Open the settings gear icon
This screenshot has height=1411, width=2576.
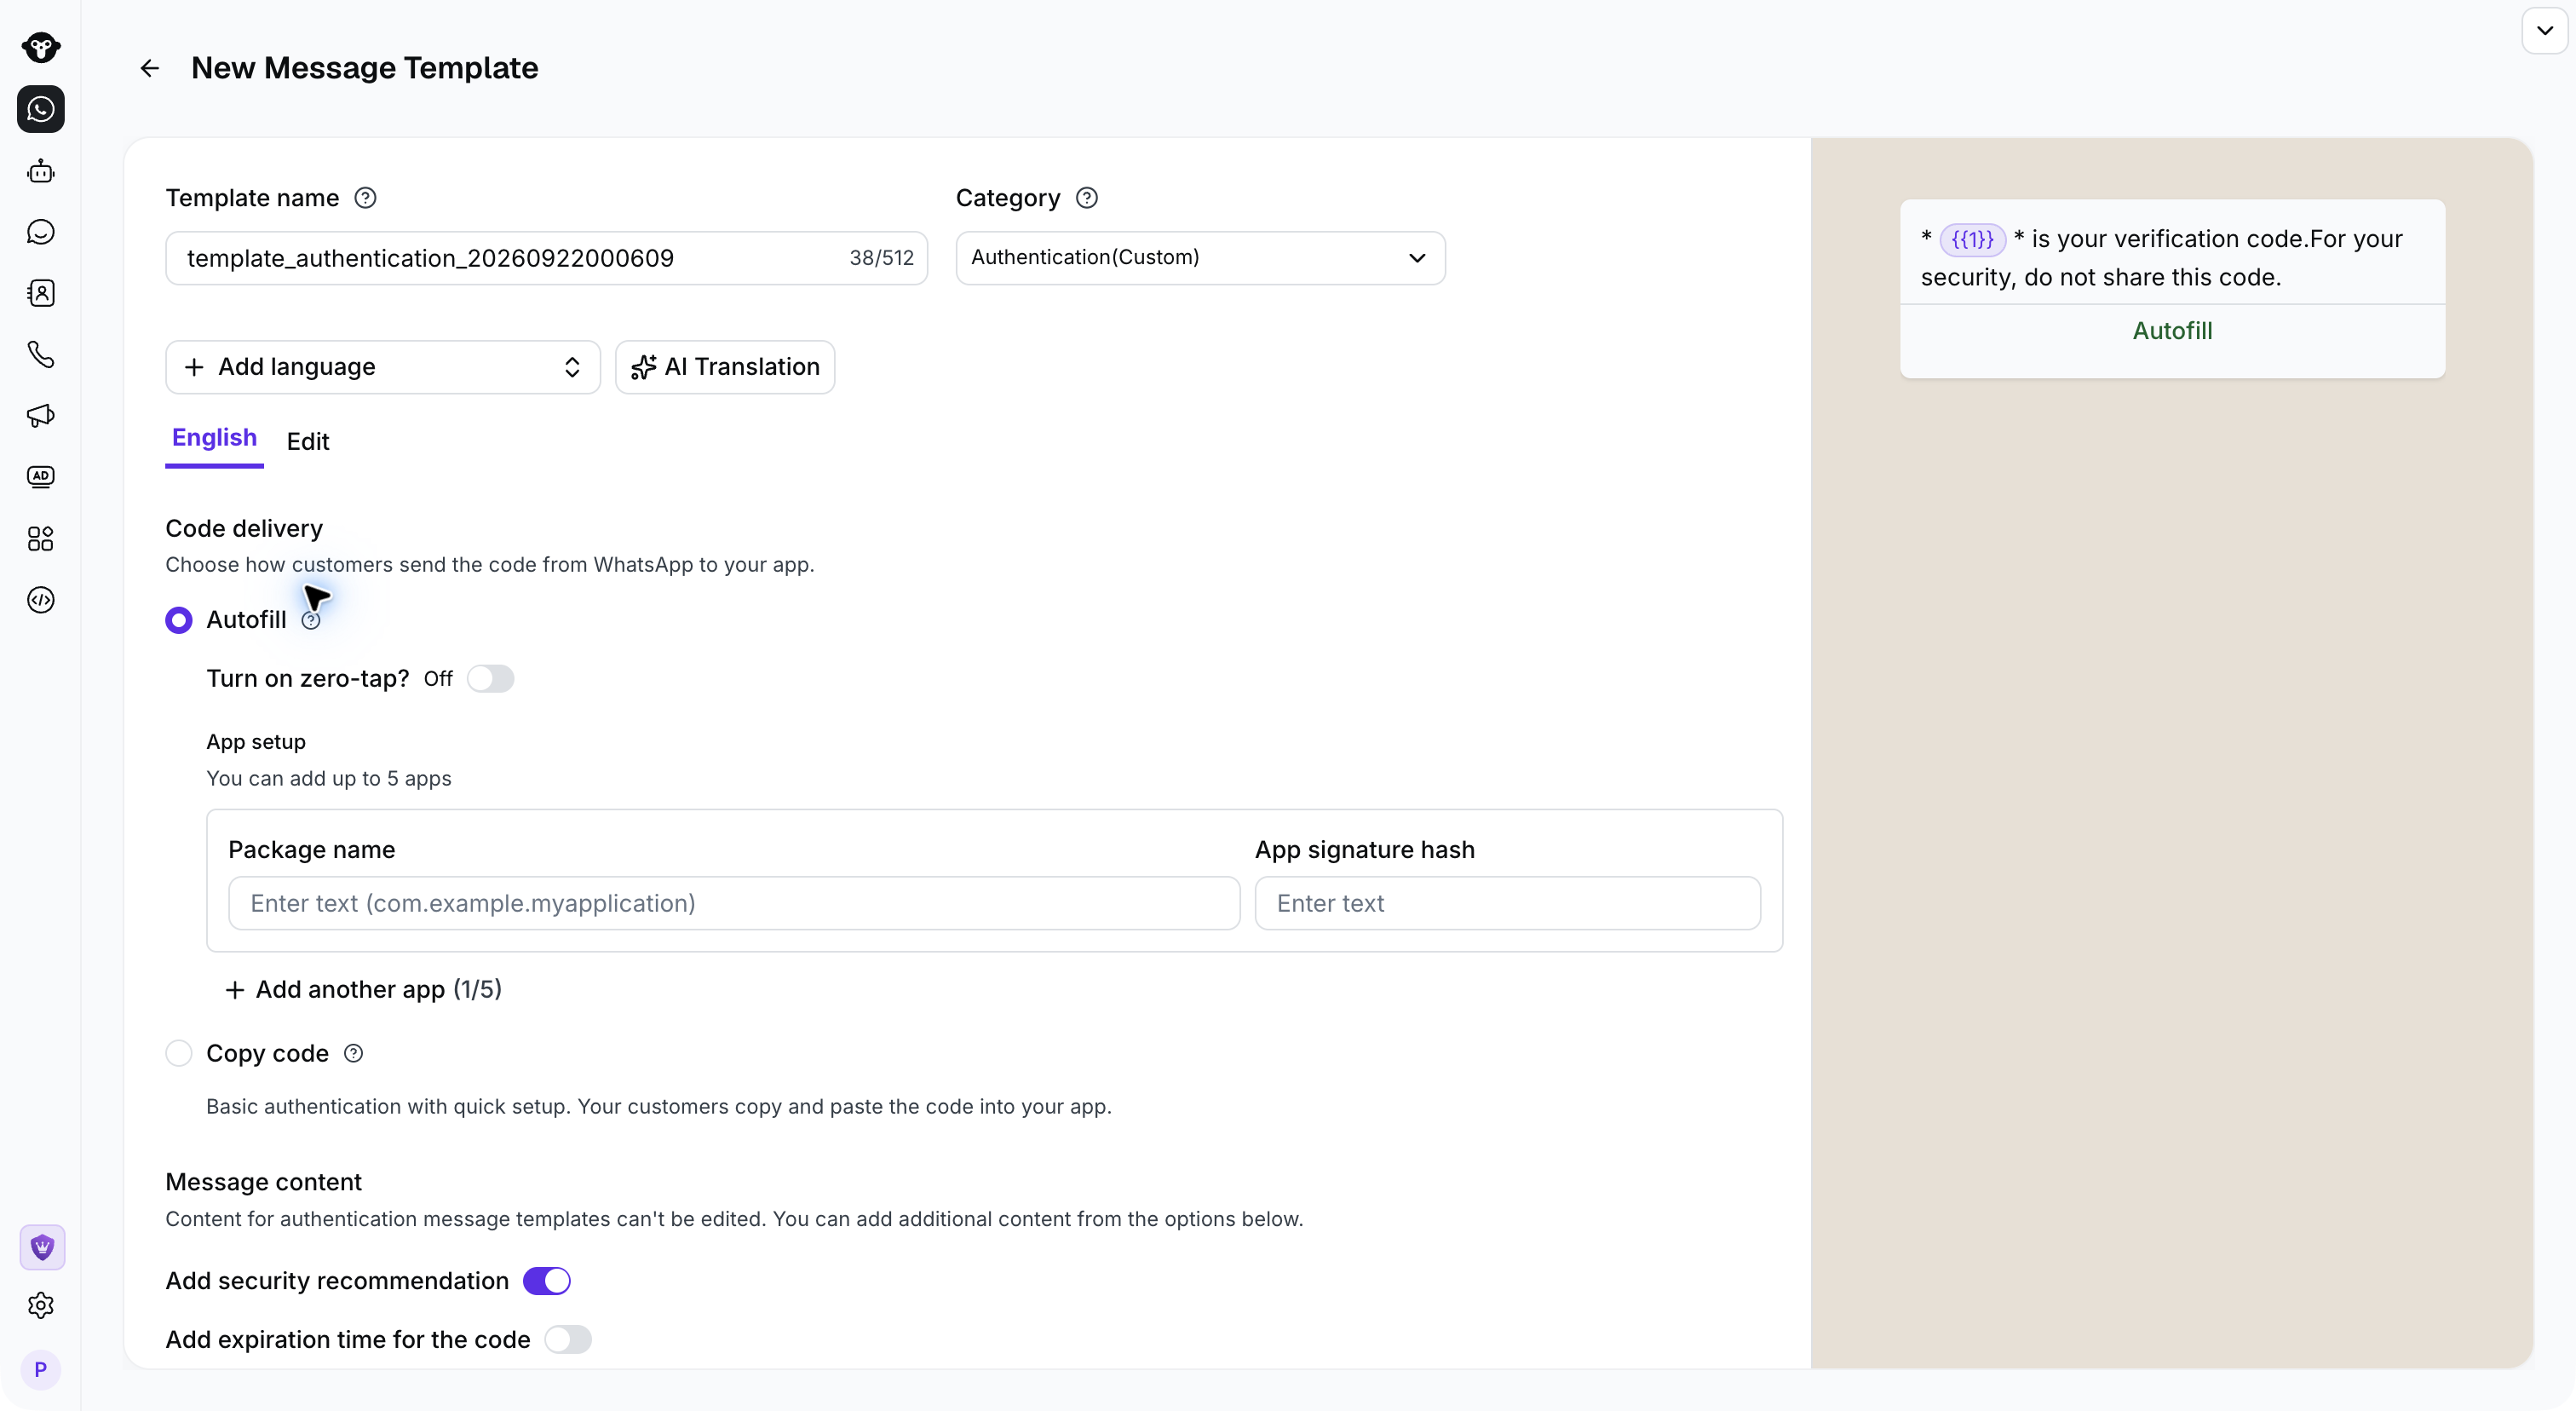[41, 1305]
